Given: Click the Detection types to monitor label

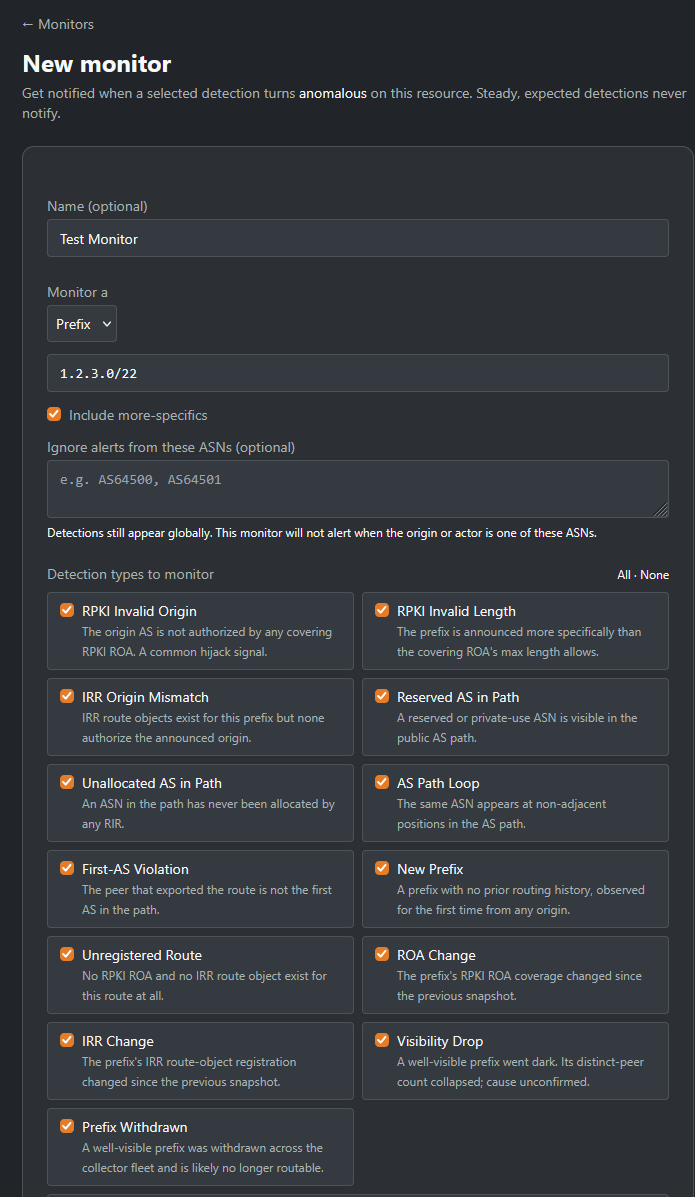Looking at the screenshot, I should click(131, 574).
